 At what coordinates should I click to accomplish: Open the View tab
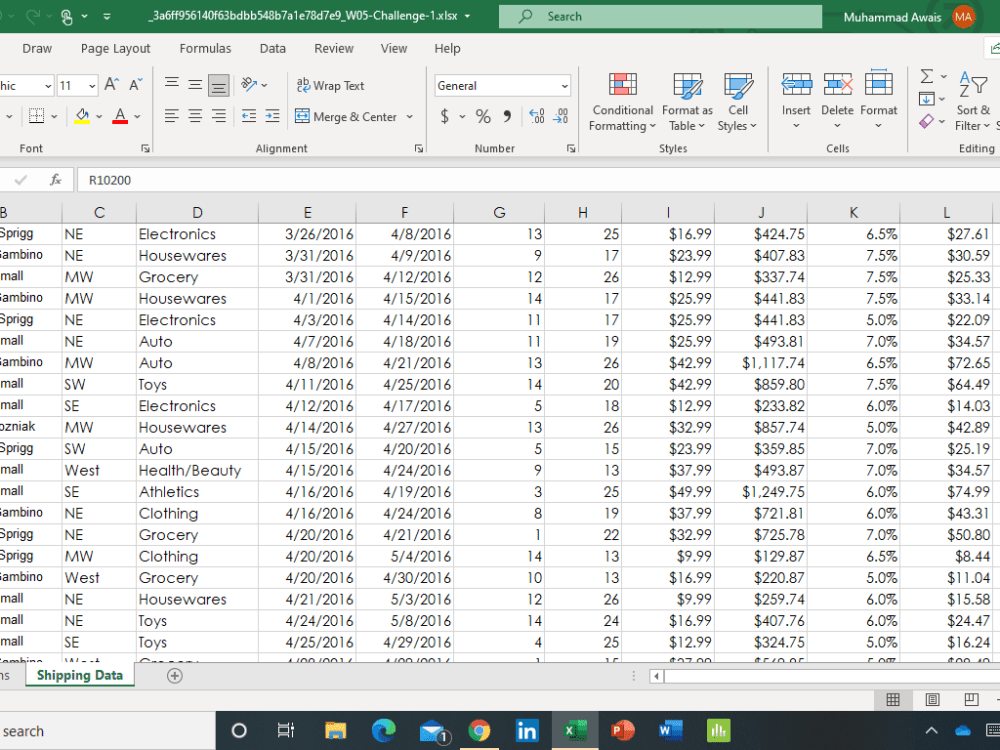(x=393, y=48)
